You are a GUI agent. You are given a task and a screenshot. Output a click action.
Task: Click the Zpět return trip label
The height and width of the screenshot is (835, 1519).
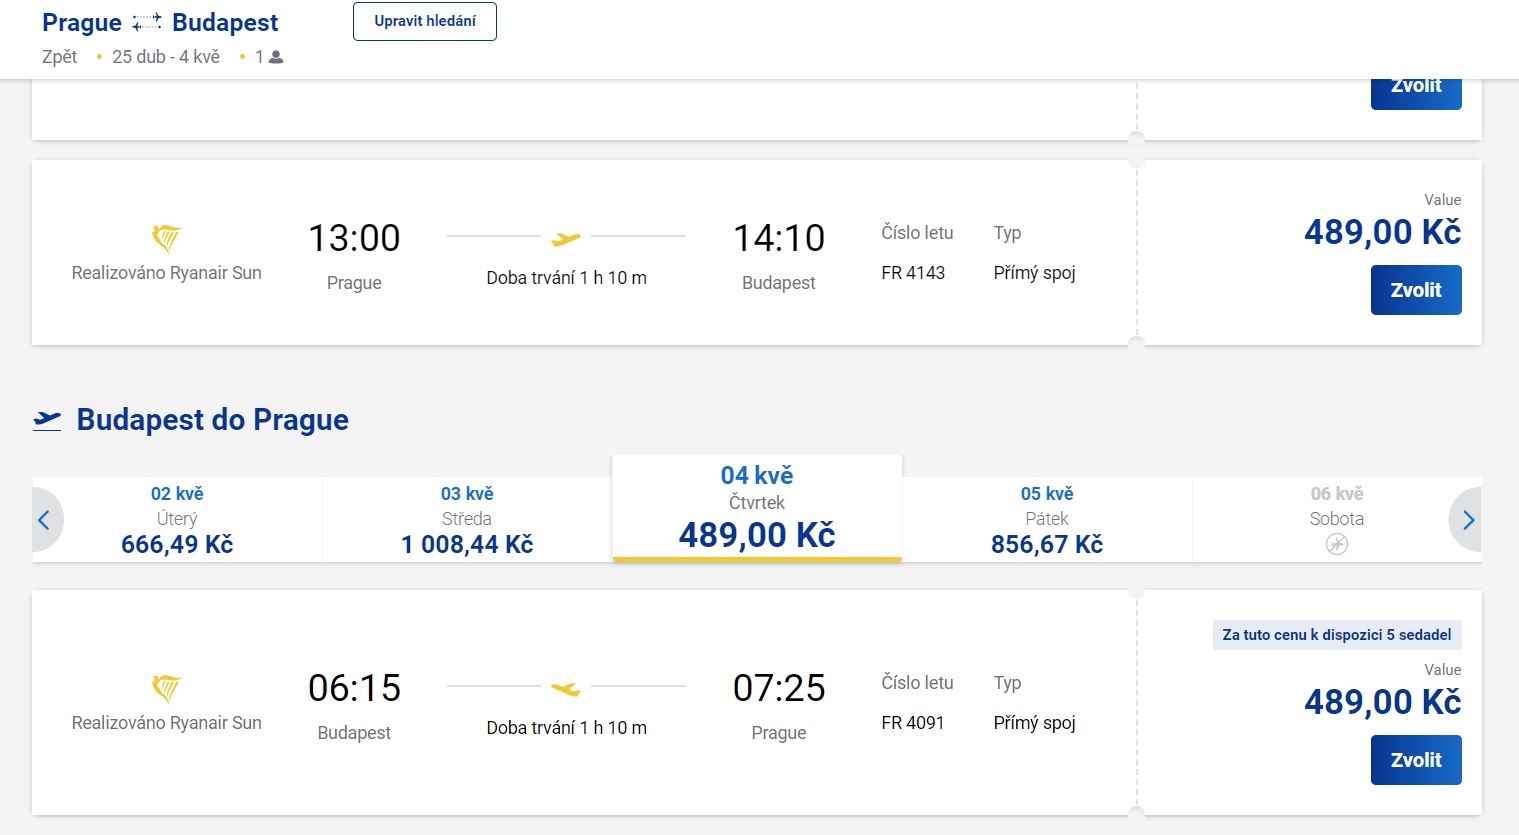click(59, 57)
